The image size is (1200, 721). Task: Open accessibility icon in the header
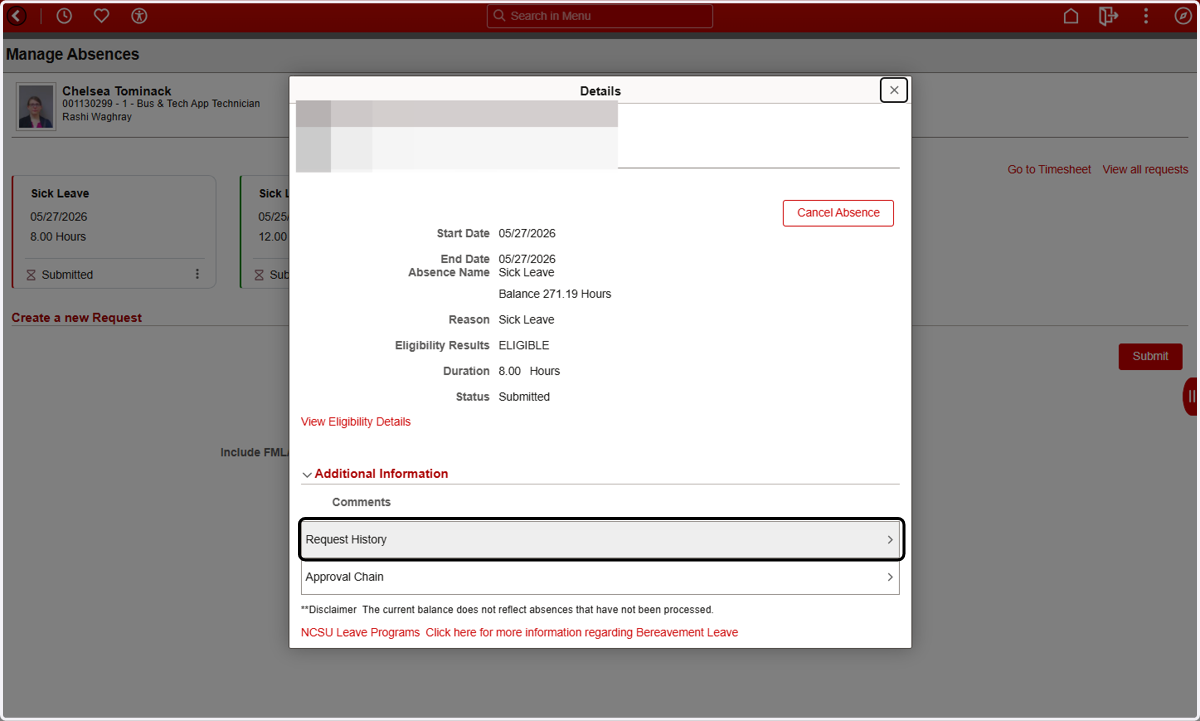[139, 16]
